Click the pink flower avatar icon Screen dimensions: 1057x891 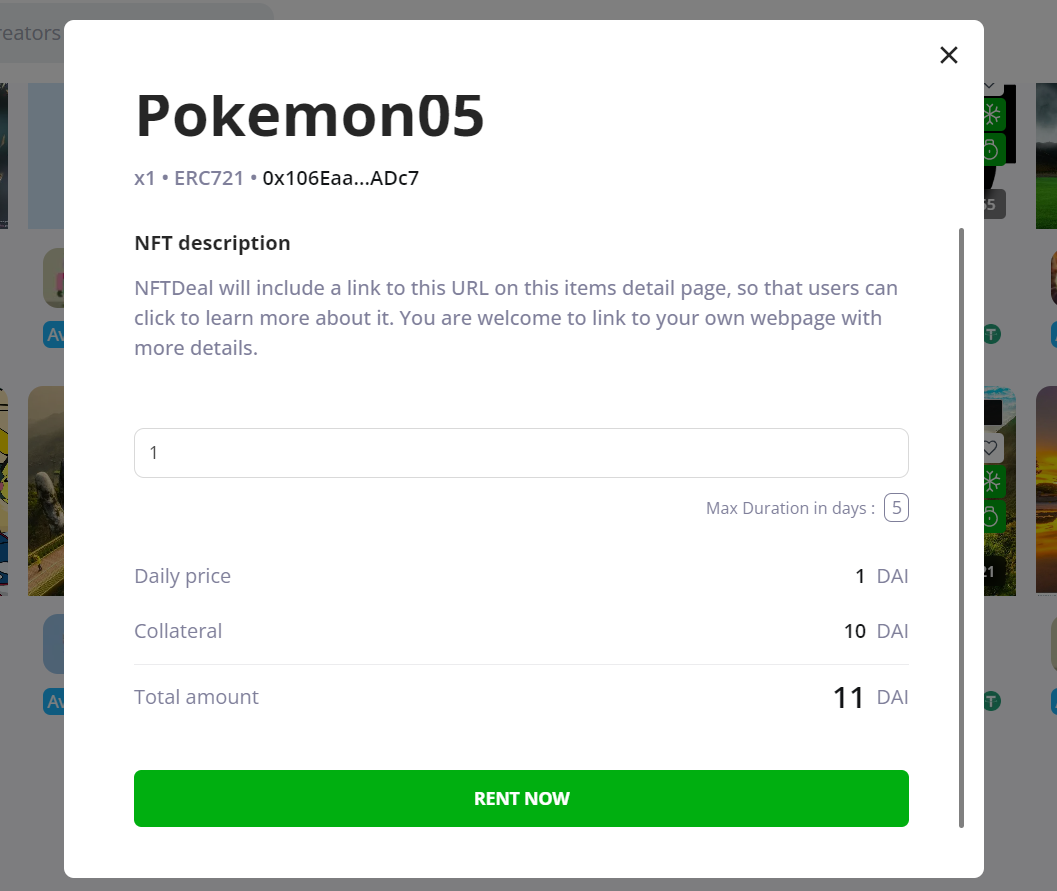point(54,278)
